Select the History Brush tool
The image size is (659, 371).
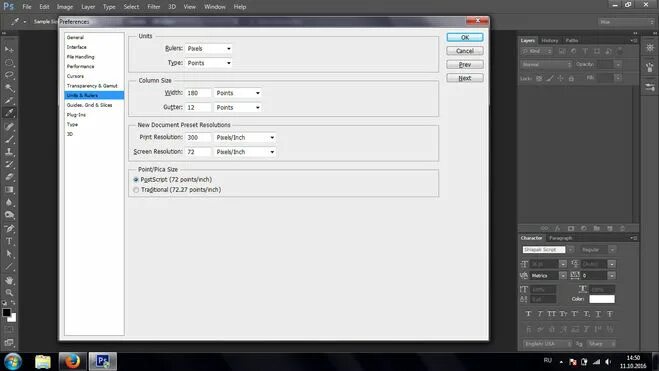click(9, 164)
